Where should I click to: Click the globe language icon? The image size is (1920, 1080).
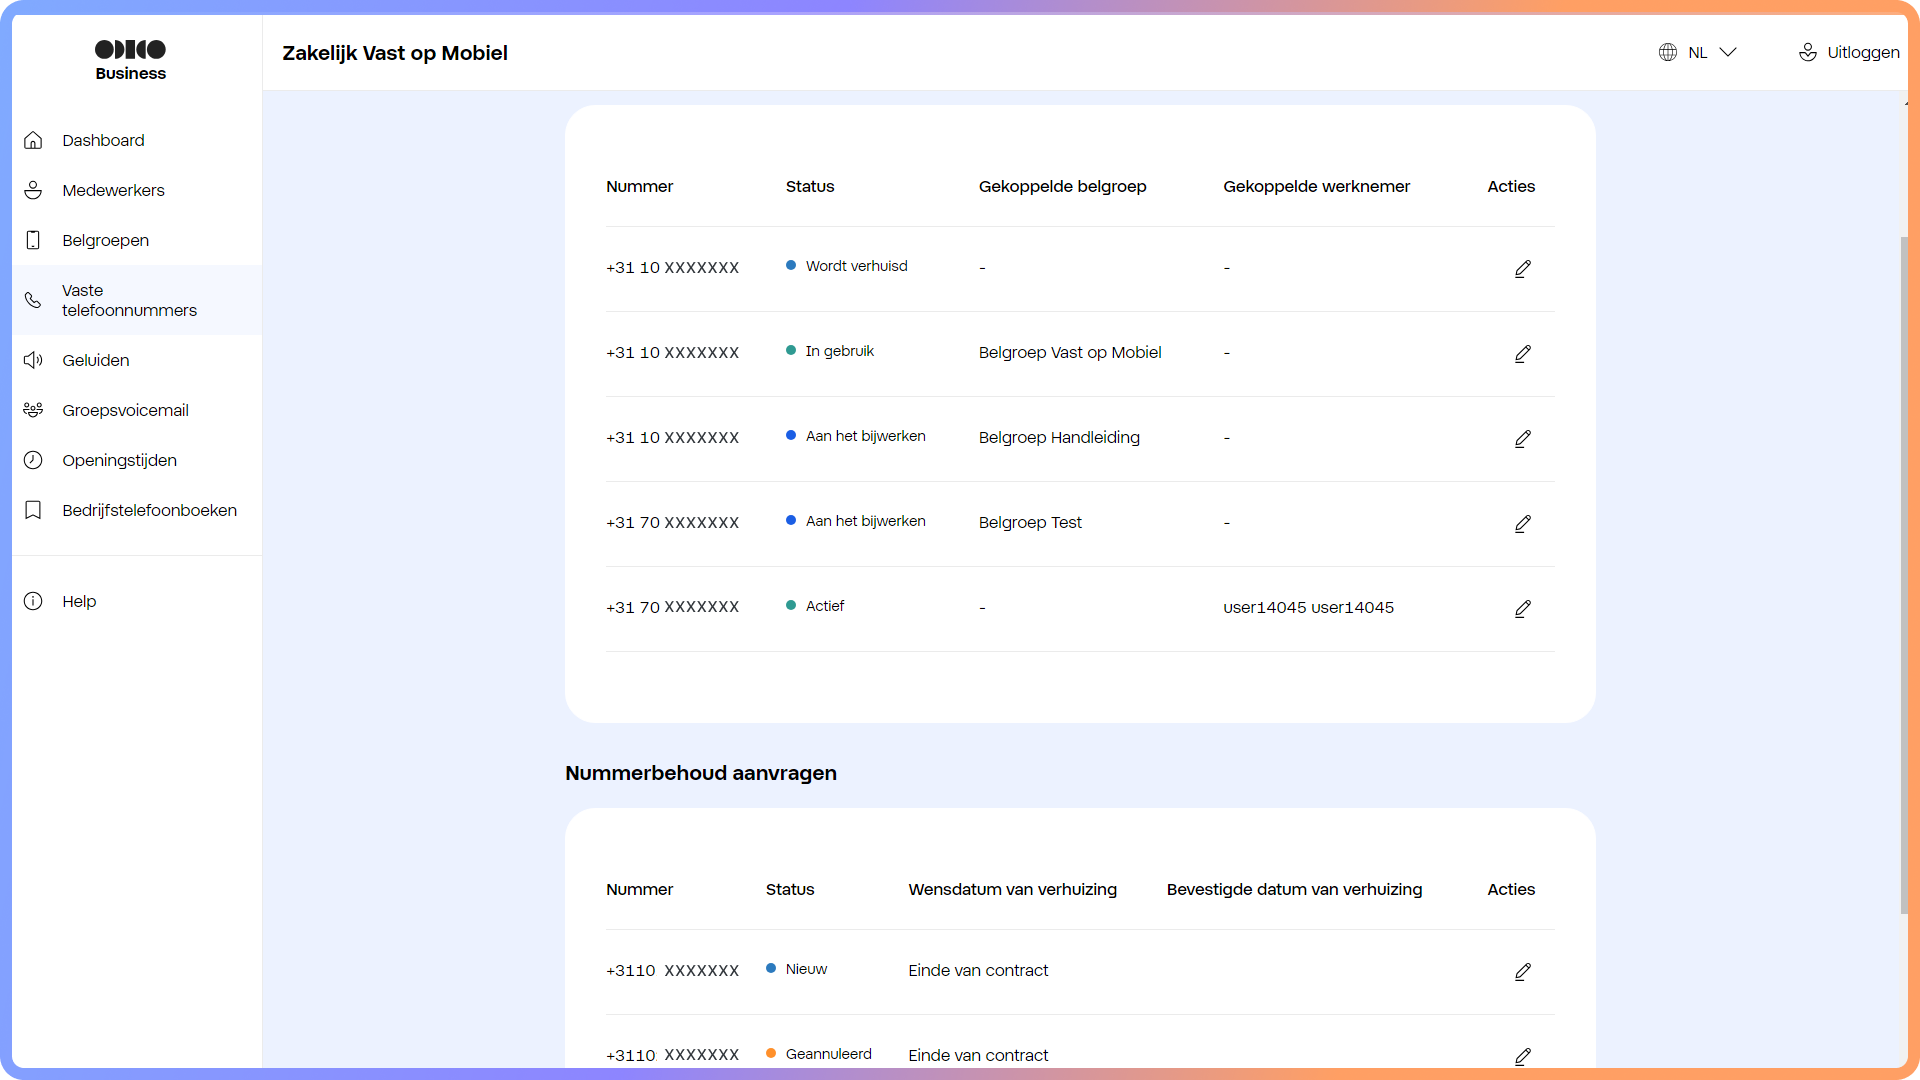[1667, 52]
